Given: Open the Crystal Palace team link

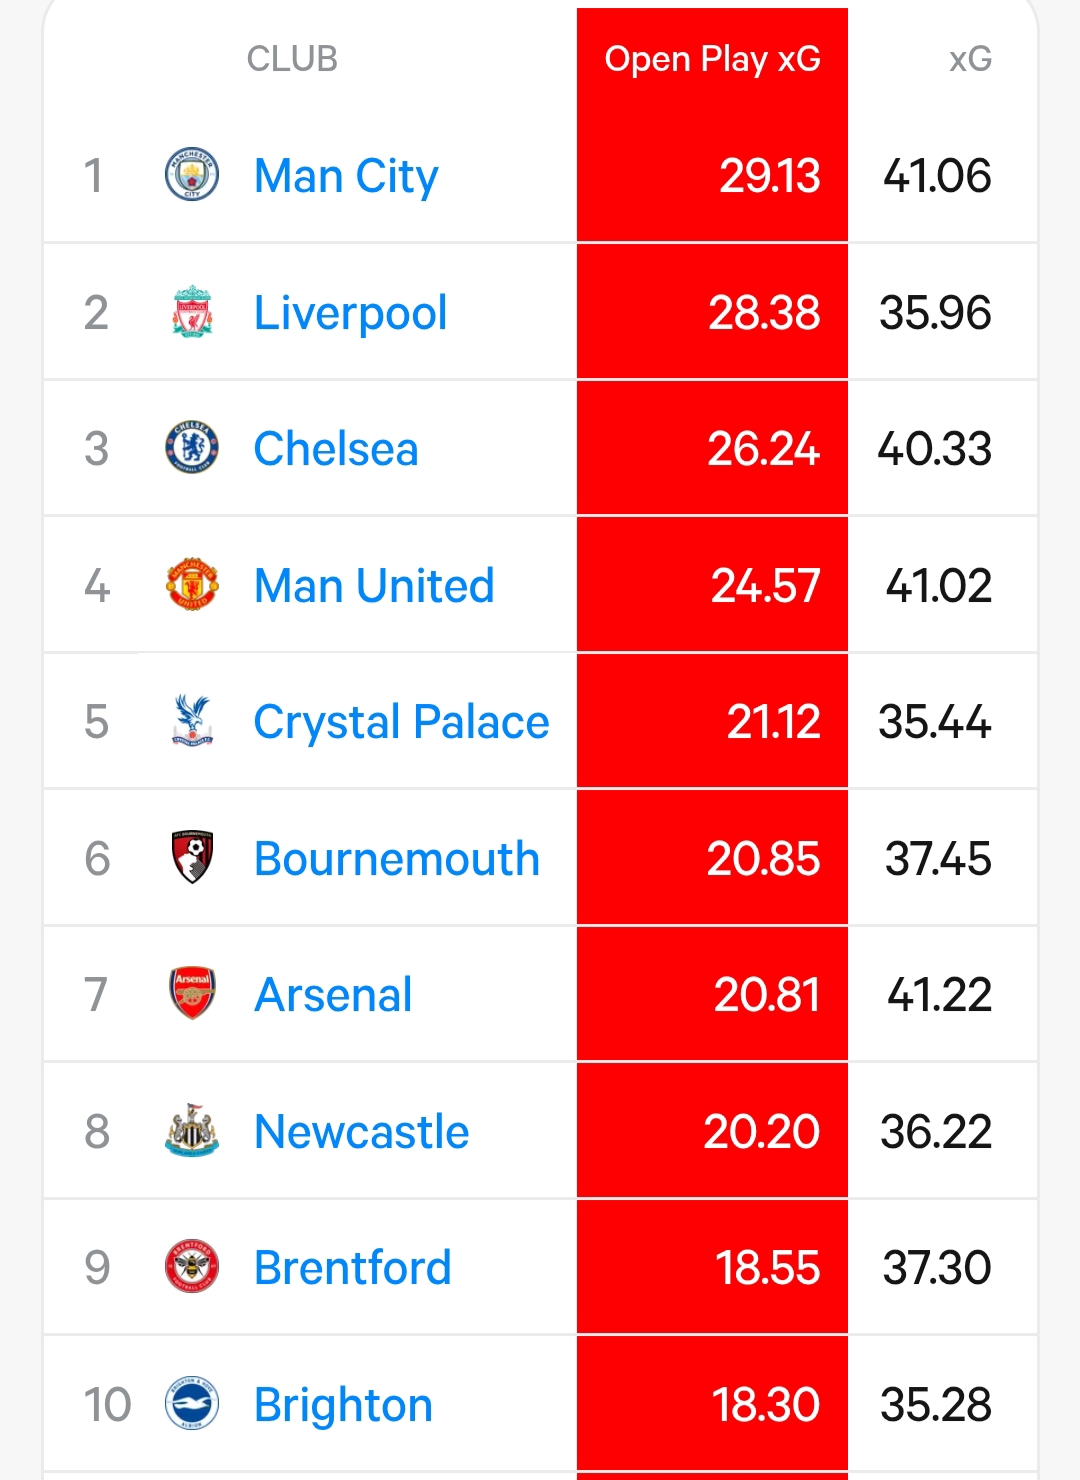Looking at the screenshot, I should point(401,722).
